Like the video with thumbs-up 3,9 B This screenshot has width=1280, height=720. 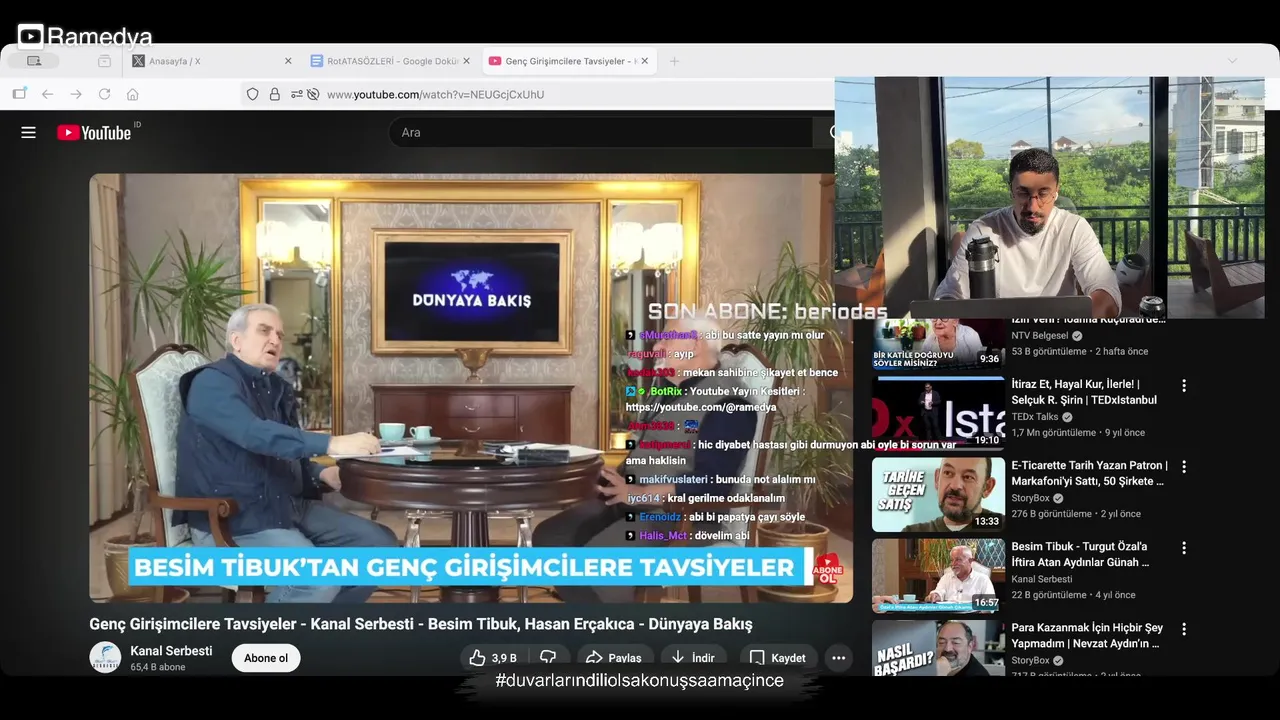click(x=493, y=658)
